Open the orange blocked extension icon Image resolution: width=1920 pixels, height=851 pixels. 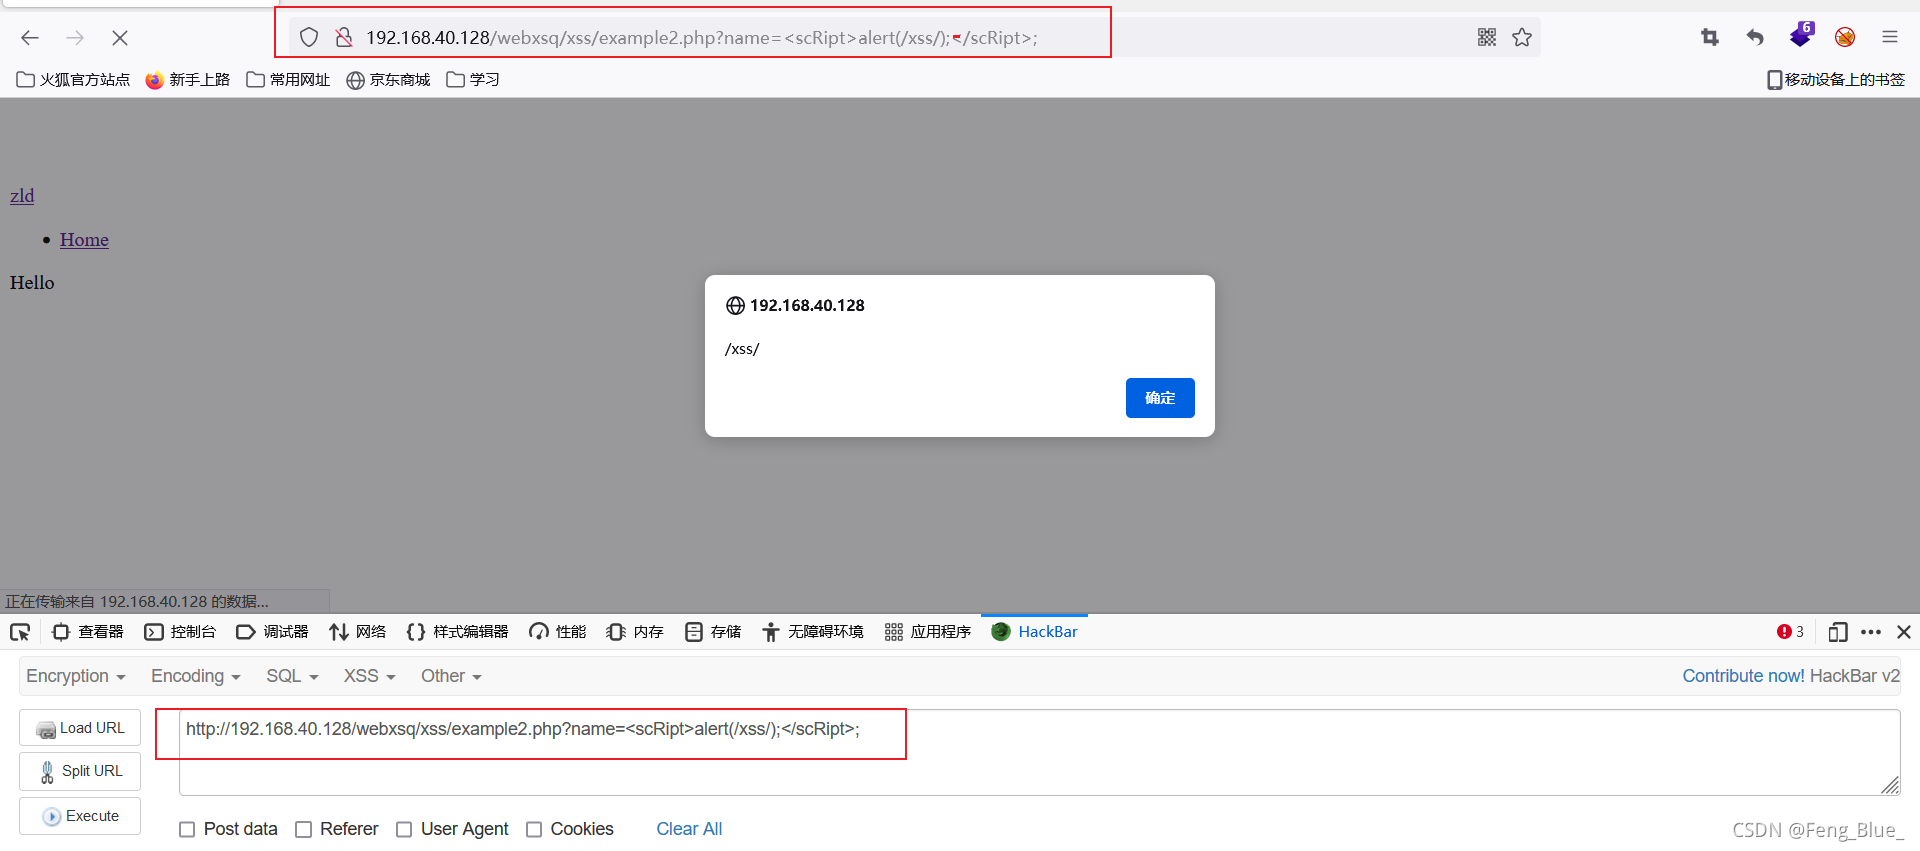coord(1845,37)
